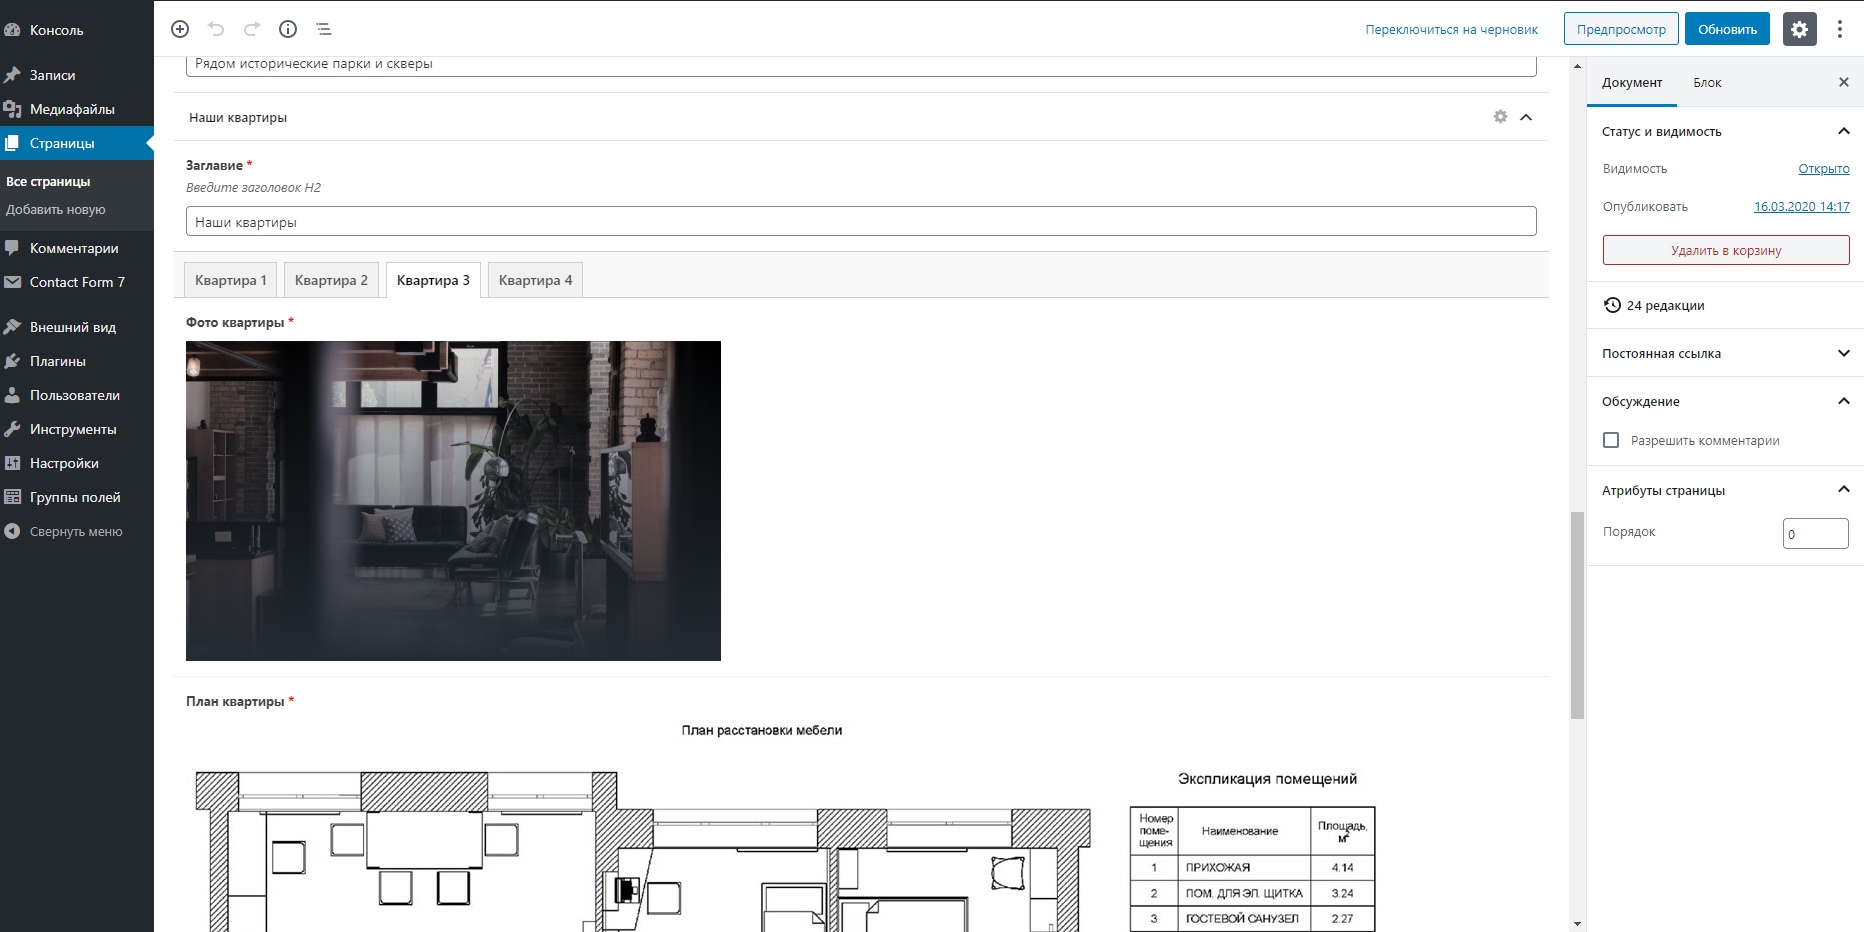Click the Инструменты wrench icon

point(12,429)
